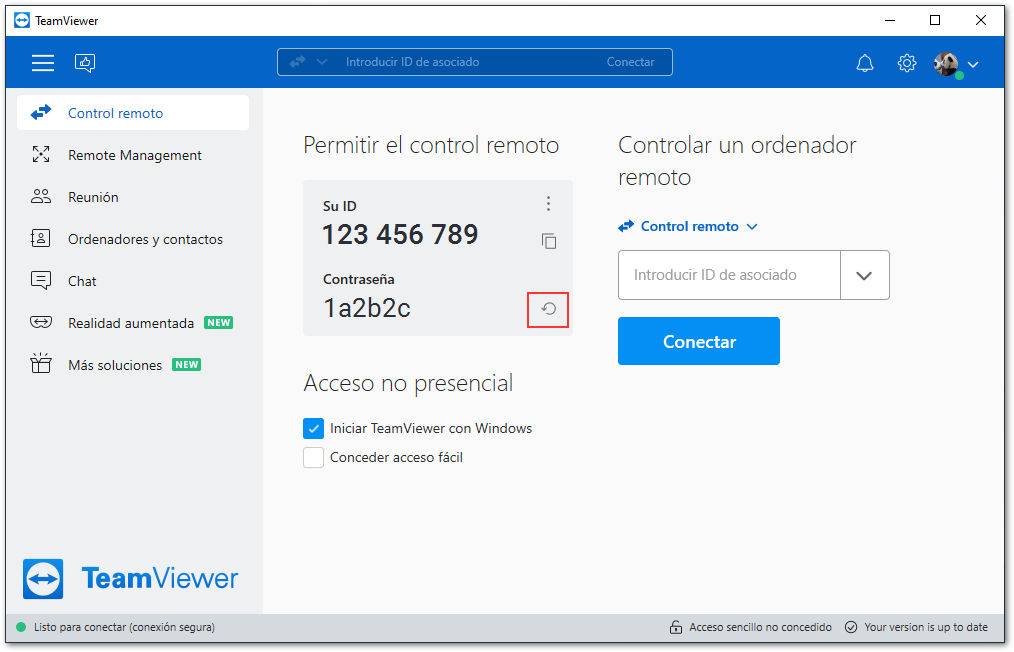This screenshot has height=652, width=1014.
Task: Select Control remoto in sidebar
Action: [133, 113]
